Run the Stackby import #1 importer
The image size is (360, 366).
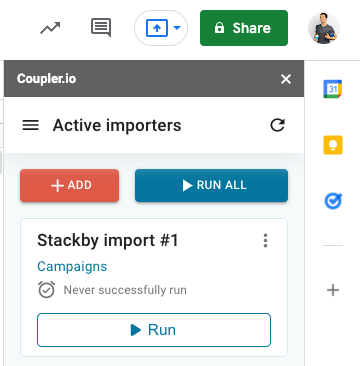coord(154,330)
